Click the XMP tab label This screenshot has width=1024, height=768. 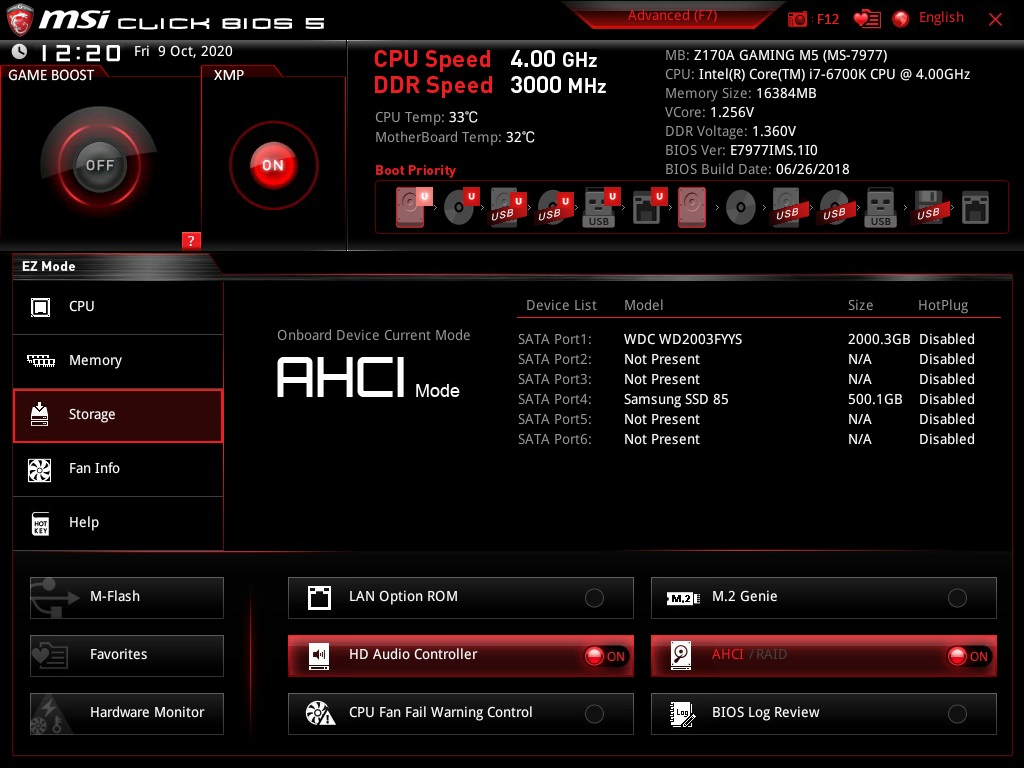pos(229,75)
